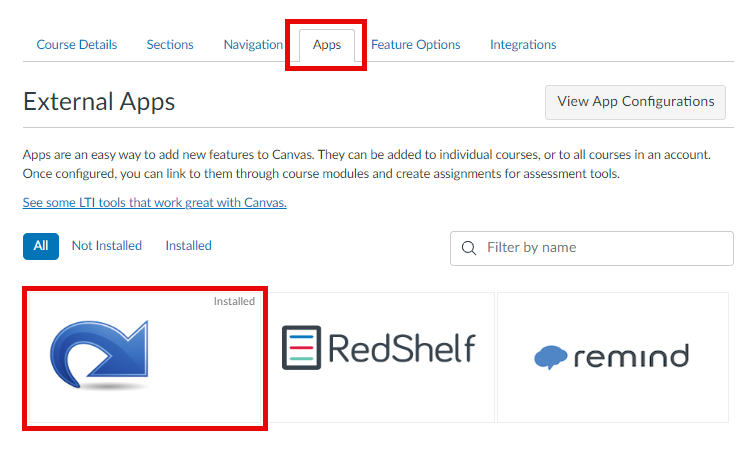The width and height of the screenshot is (752, 453).
Task: Click the remind blue cloud icon
Action: (x=551, y=357)
